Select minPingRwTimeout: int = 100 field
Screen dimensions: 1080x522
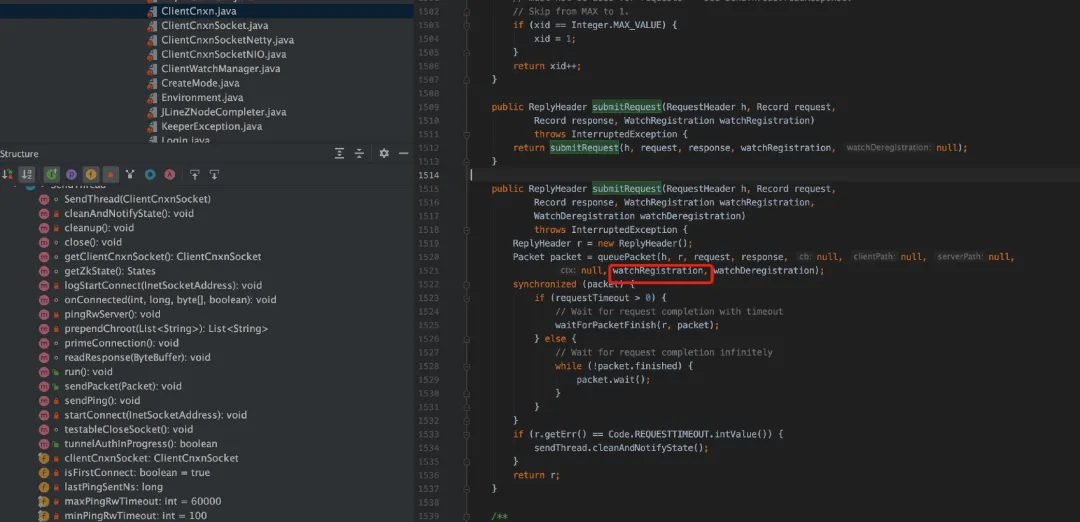click(135, 516)
